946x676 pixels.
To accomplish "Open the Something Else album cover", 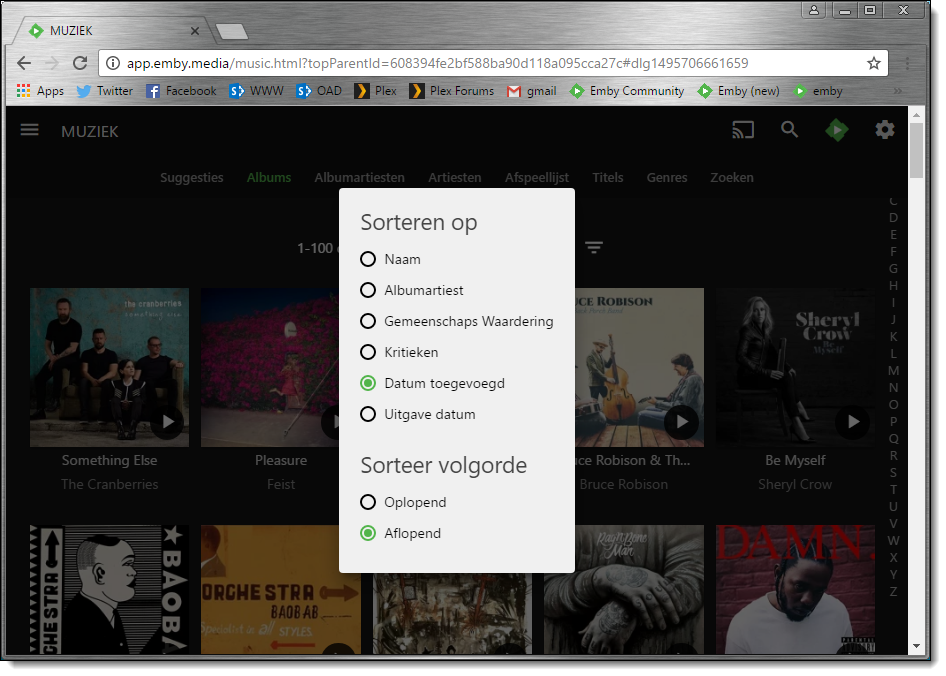I will coord(109,367).
